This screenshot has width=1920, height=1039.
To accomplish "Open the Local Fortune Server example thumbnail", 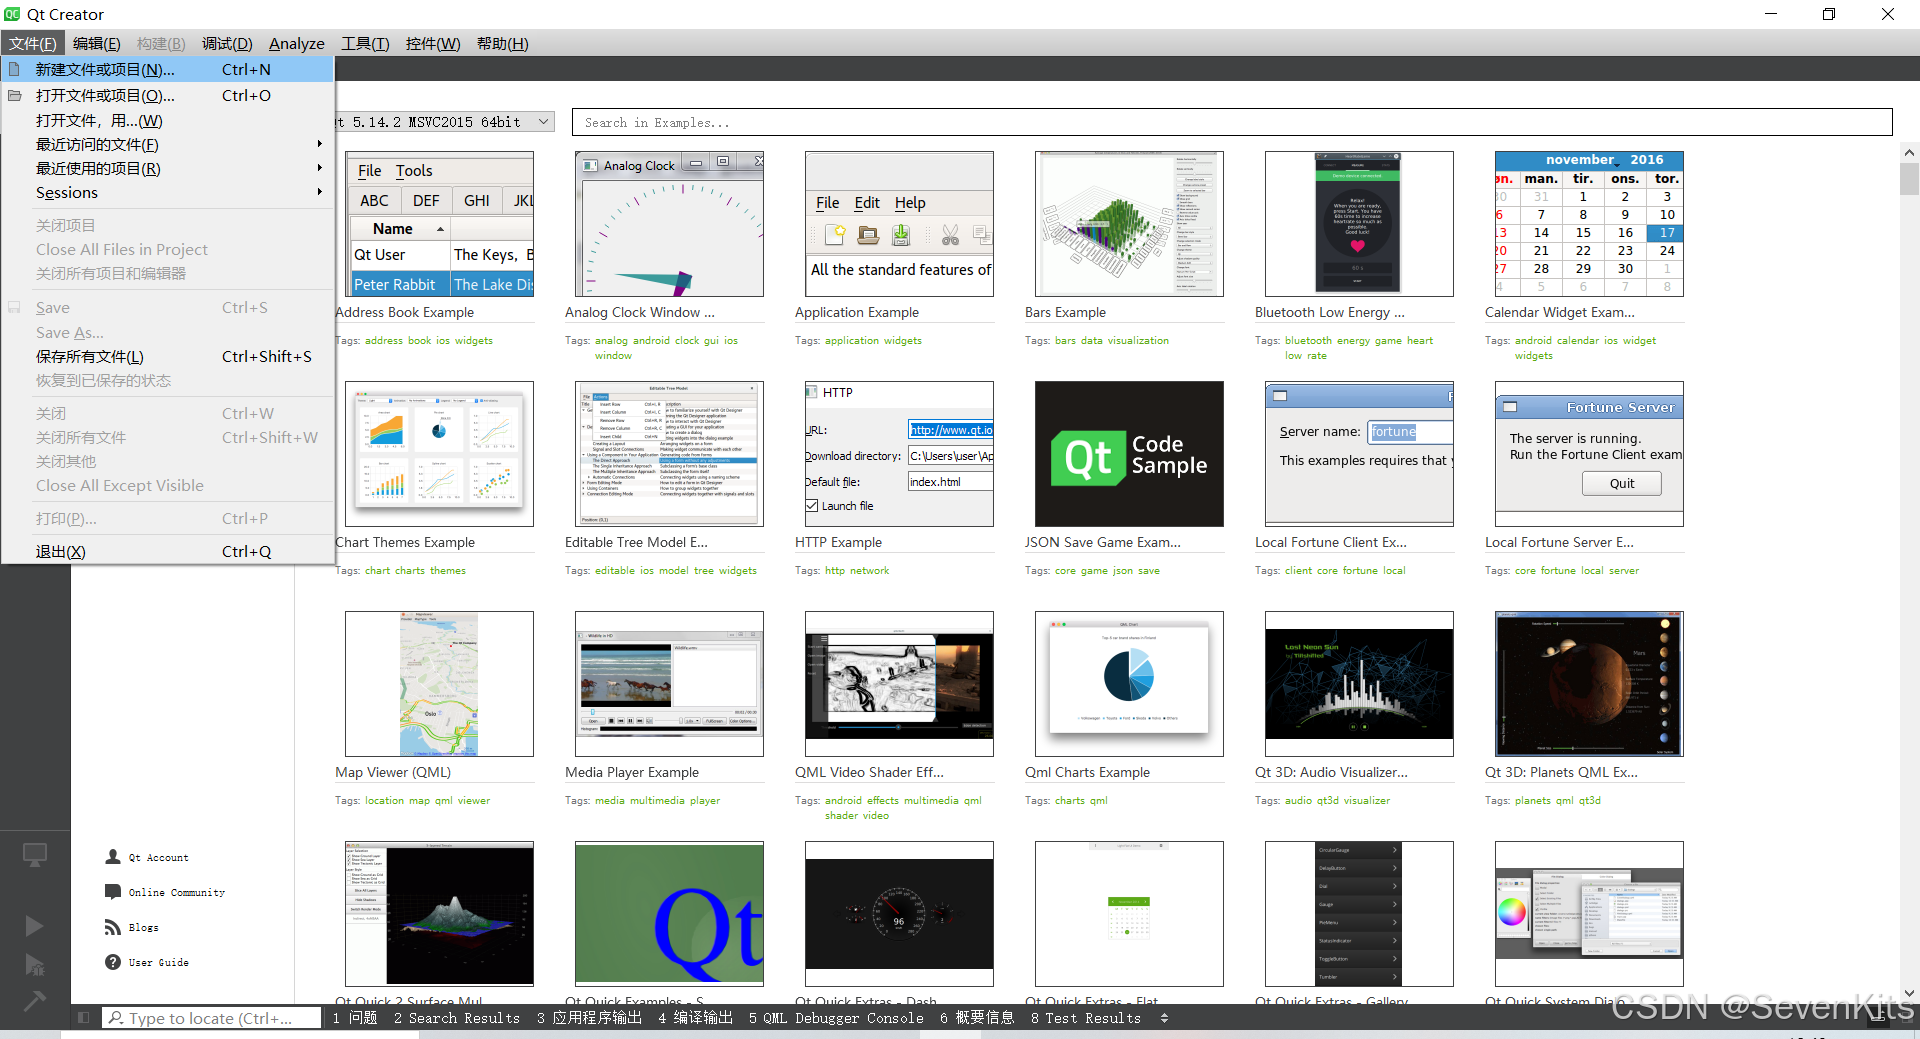I will click(1589, 454).
